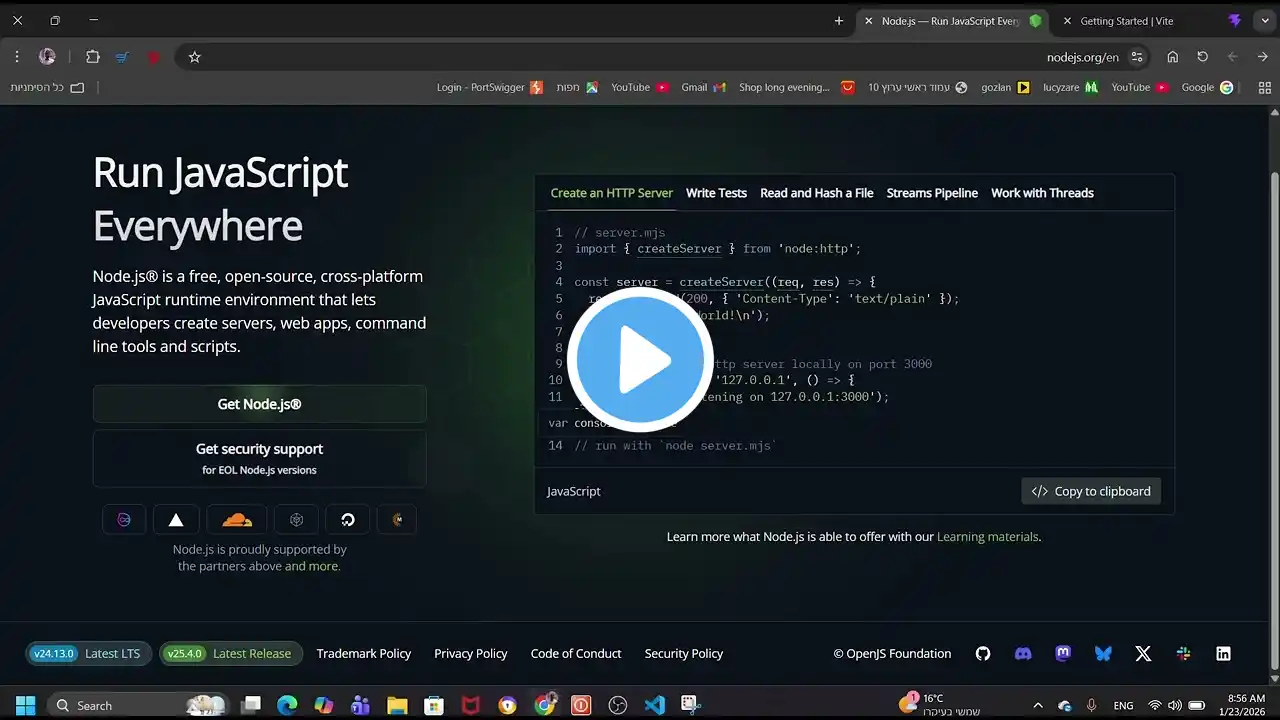Open the gozlan bookmark

(1005, 87)
